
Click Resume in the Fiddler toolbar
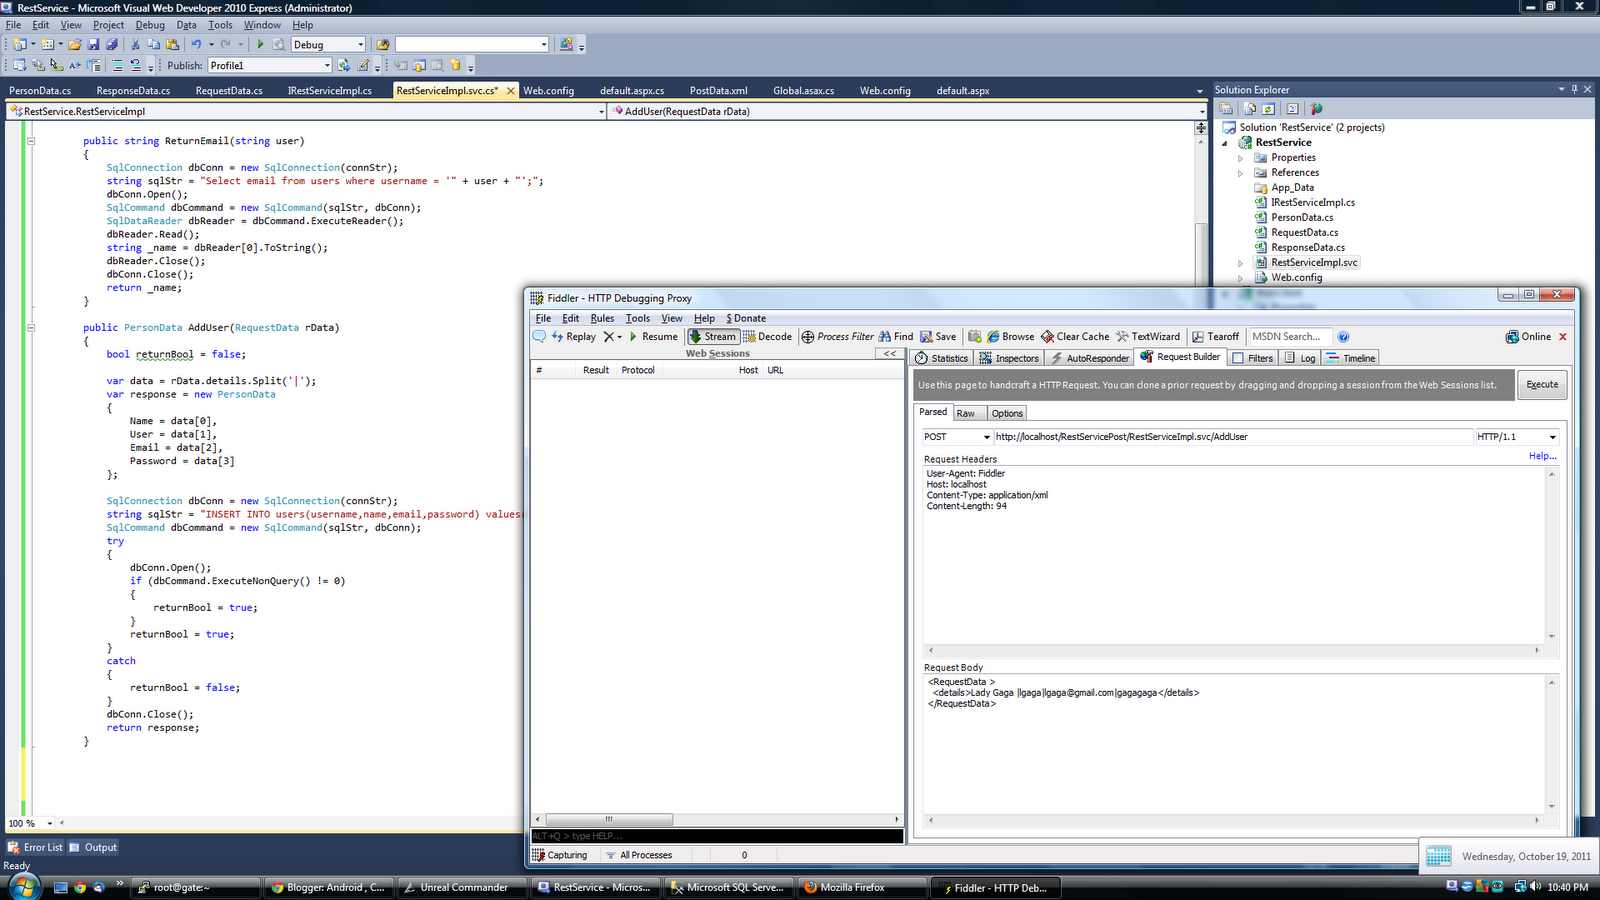653,337
